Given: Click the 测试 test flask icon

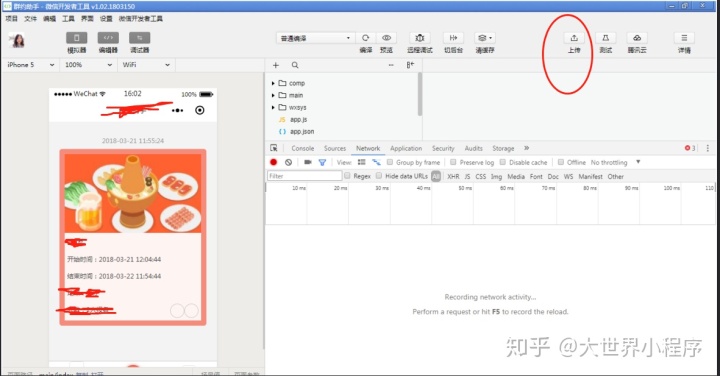Looking at the screenshot, I should [606, 38].
